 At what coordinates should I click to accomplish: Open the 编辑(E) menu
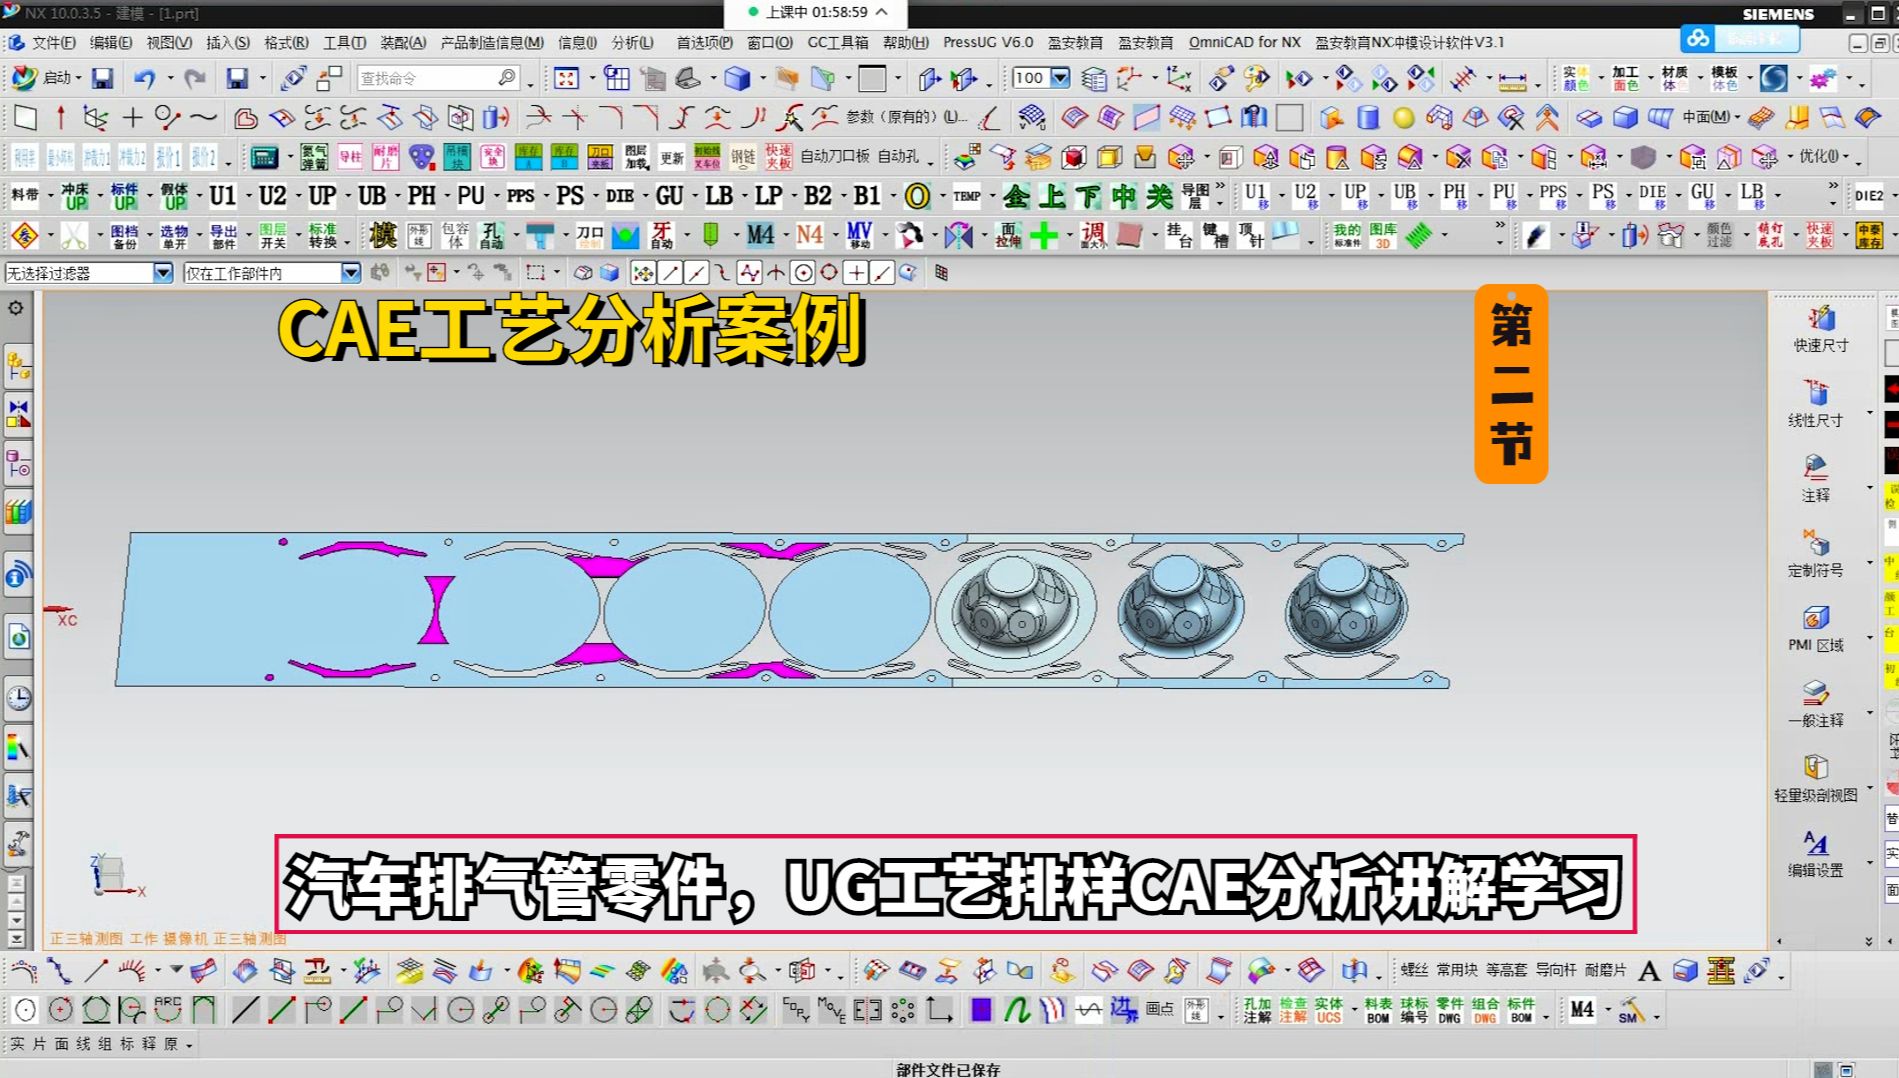tap(110, 43)
